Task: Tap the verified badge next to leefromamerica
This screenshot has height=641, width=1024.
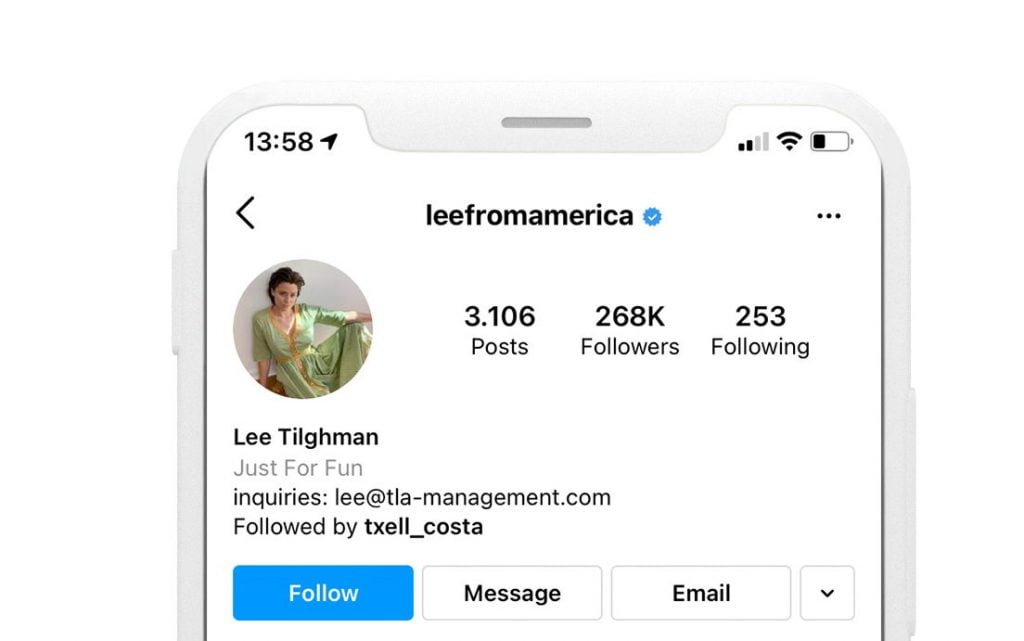Action: coord(651,216)
